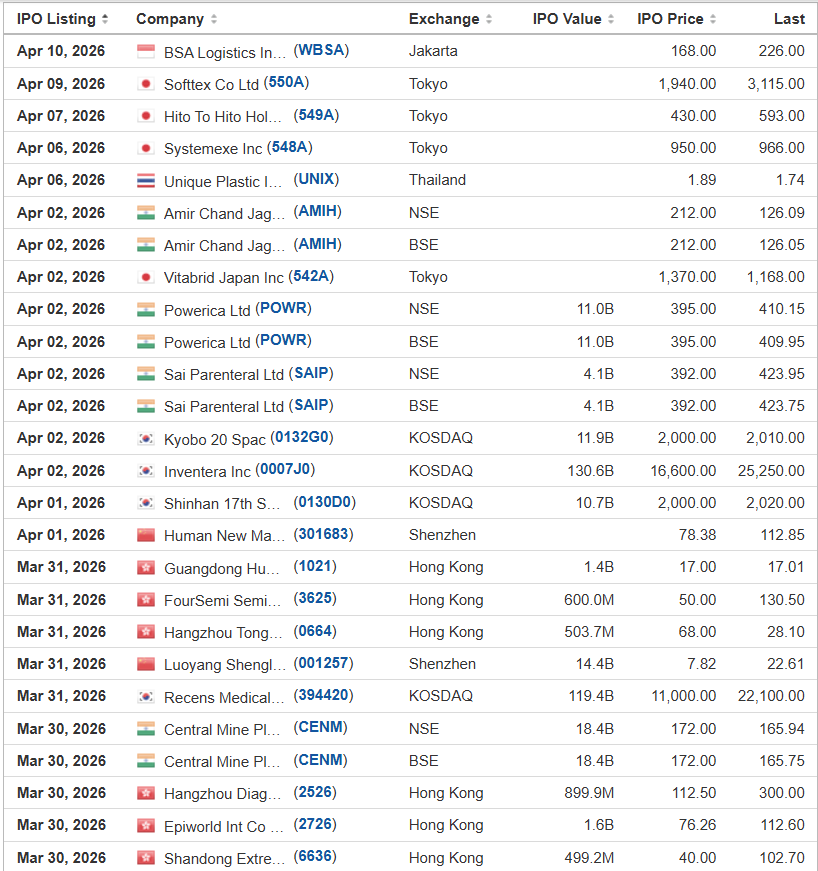This screenshot has width=818, height=871.
Task: Click Japan flag beside Systemexe Inc
Action: click(x=145, y=148)
